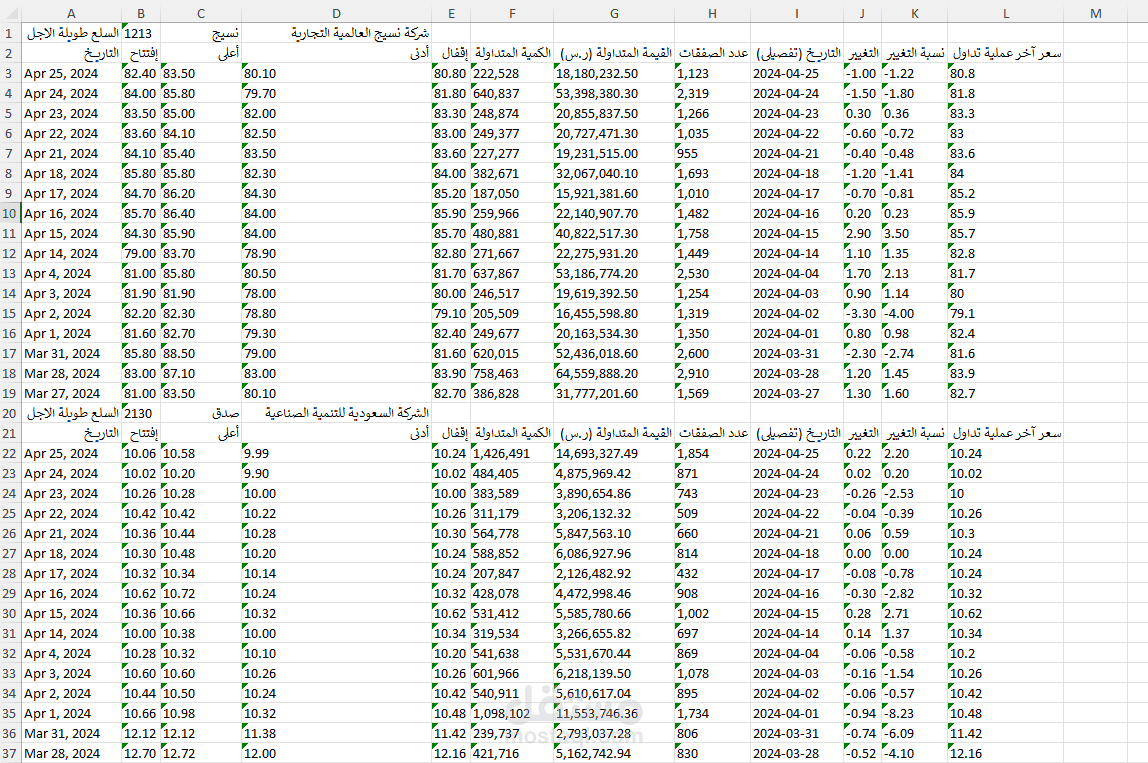1148x763 pixels.
Task: Select row 20 header
Action: coord(10,414)
